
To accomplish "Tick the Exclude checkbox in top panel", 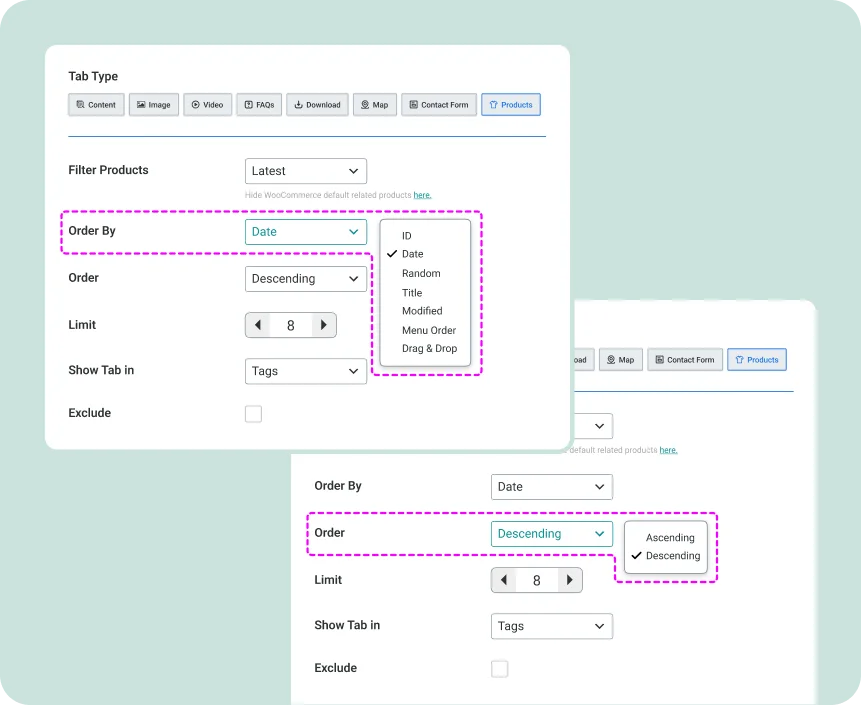I will [x=253, y=414].
